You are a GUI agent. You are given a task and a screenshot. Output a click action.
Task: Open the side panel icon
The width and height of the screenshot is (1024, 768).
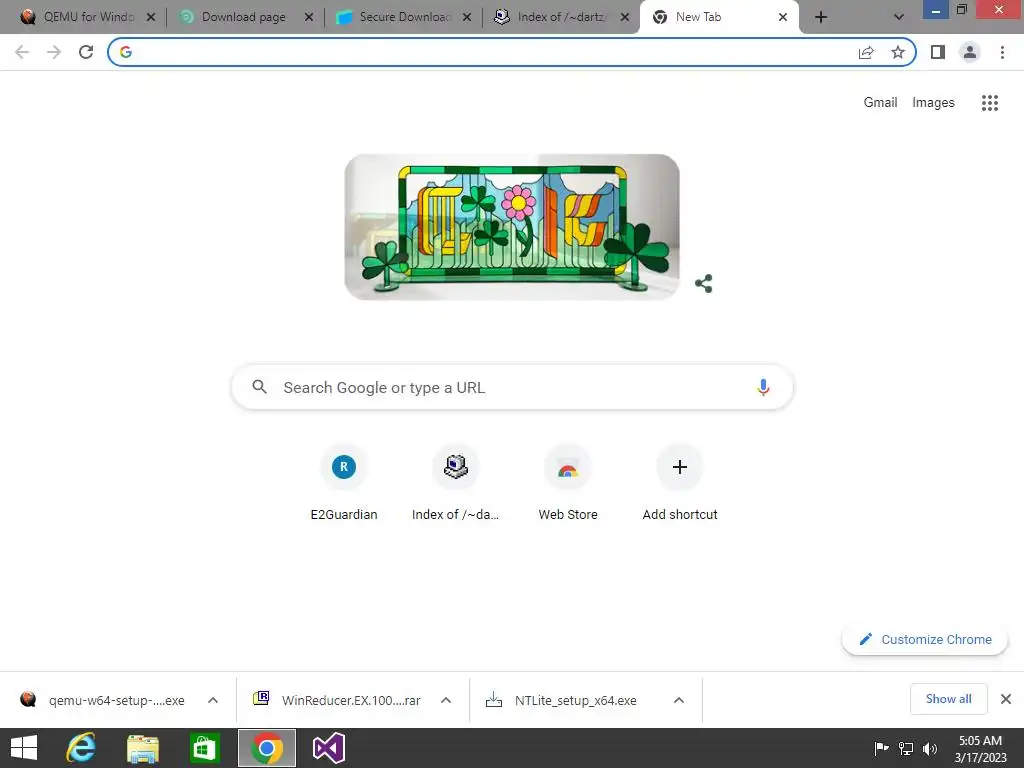[x=938, y=52]
